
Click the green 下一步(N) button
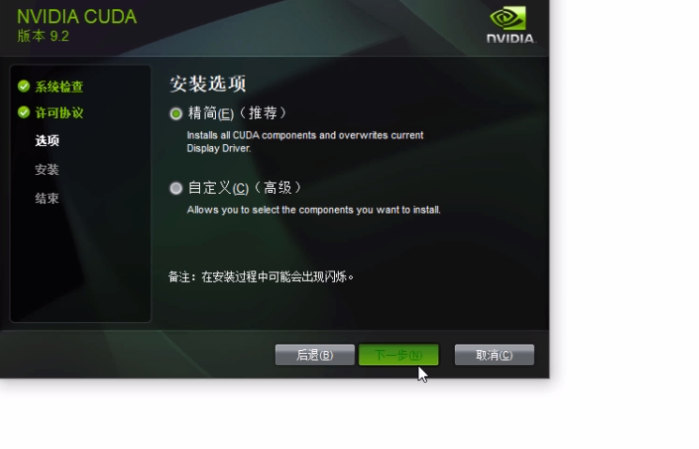[x=399, y=355]
